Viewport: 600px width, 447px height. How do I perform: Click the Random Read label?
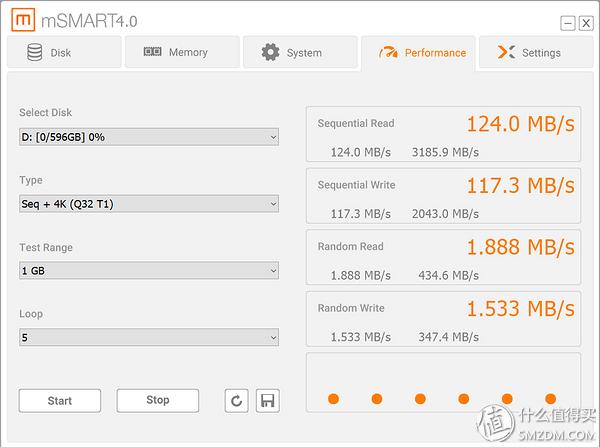click(351, 246)
